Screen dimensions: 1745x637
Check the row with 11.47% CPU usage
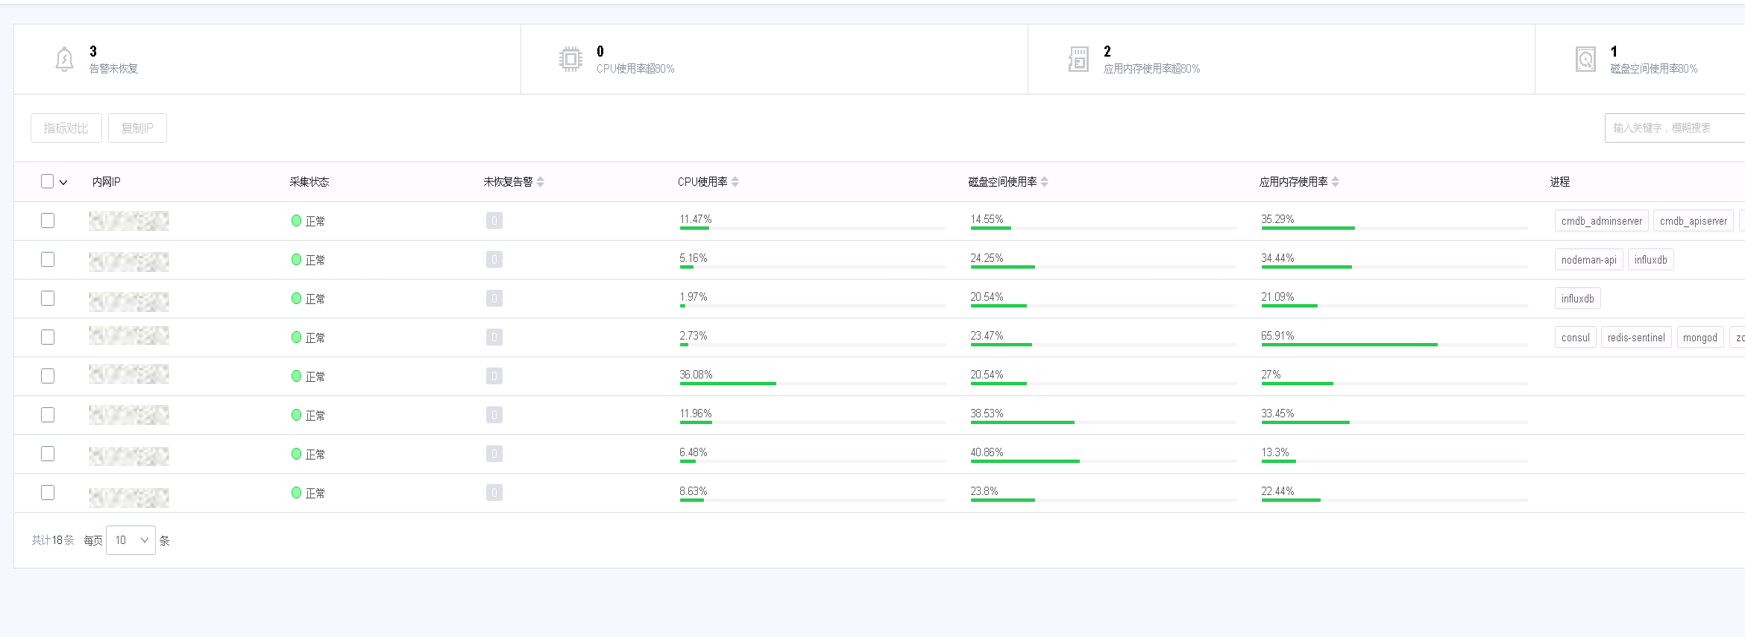click(47, 221)
